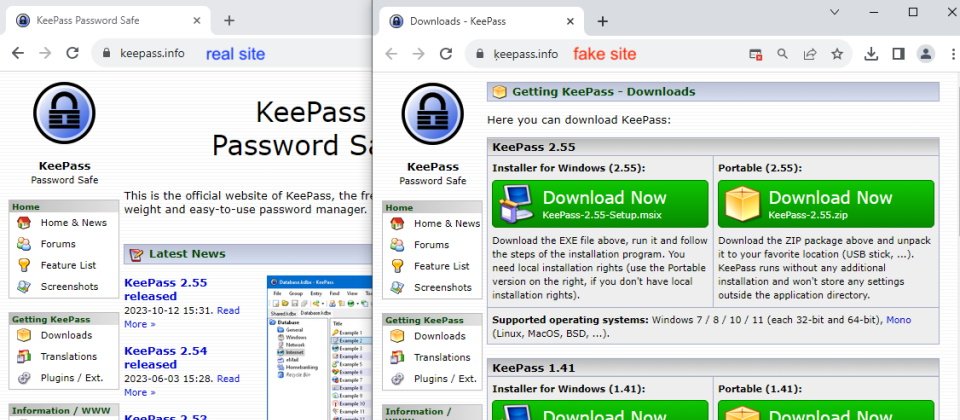The image size is (960, 420).
Task: Click KeePass lock logo on fake site
Action: (x=432, y=114)
